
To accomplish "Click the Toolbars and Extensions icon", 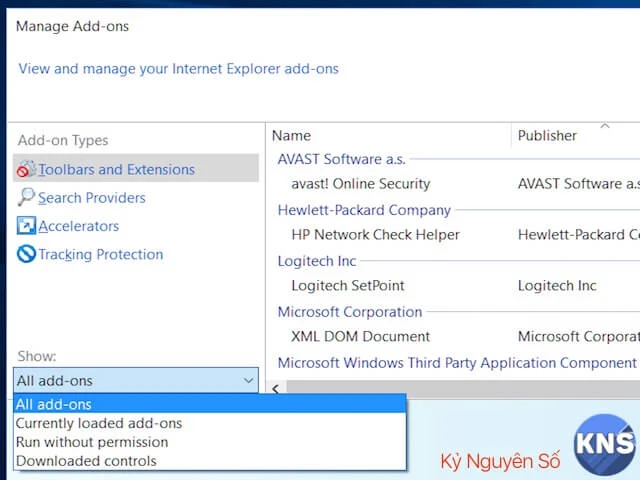I will [26, 170].
